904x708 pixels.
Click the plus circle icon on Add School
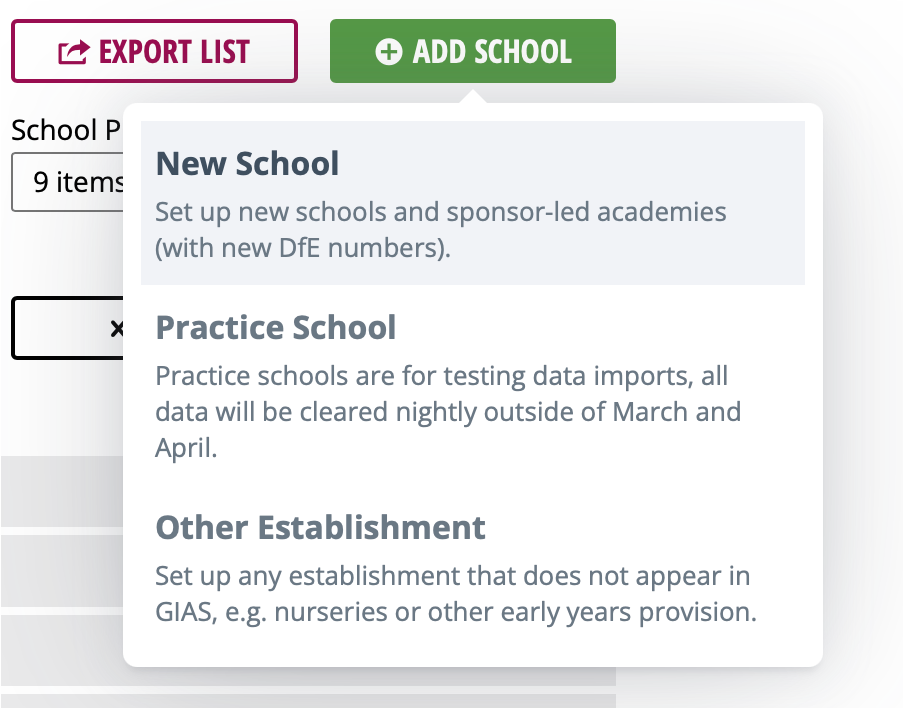coord(389,51)
